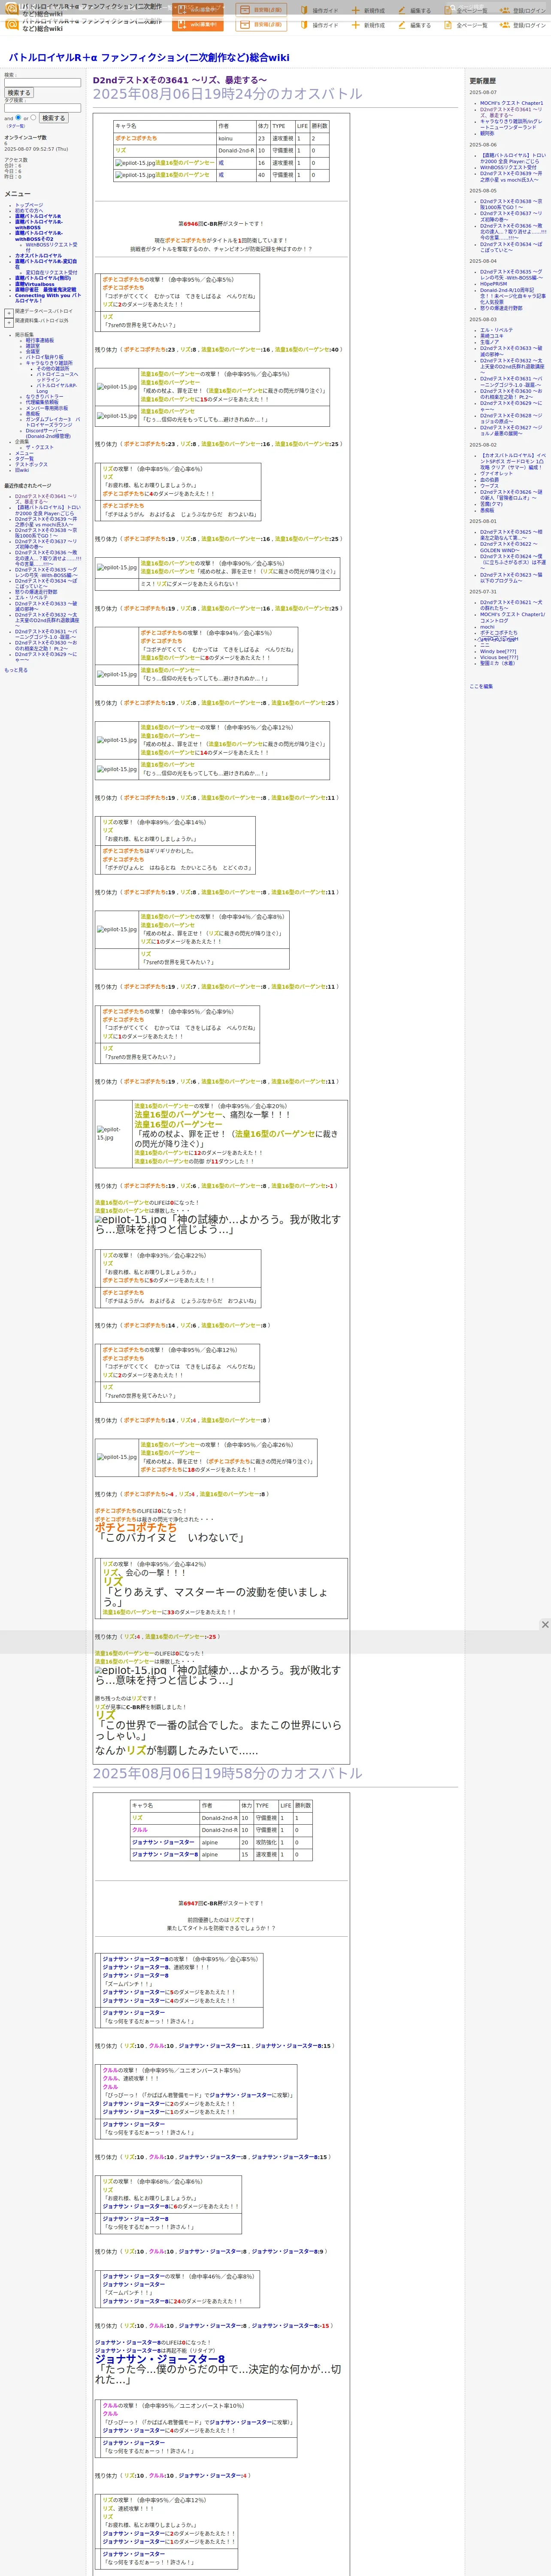The image size is (551, 2576).
Task: Open 生竜ノア link in 更新履歴
Action: pos(489,342)
